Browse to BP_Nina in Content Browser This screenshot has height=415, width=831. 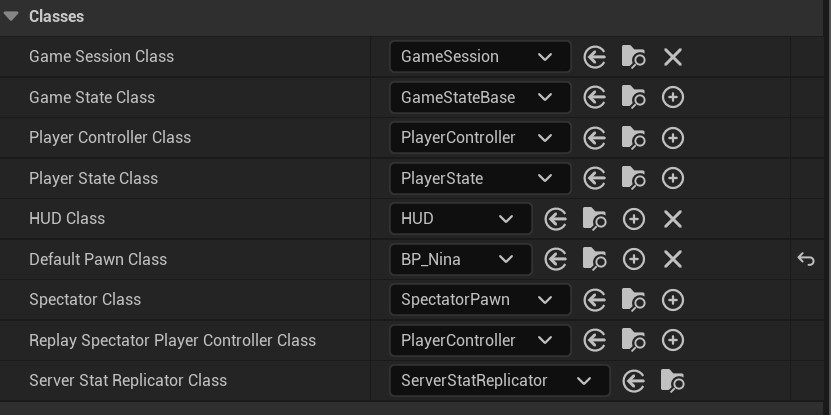[x=594, y=259]
